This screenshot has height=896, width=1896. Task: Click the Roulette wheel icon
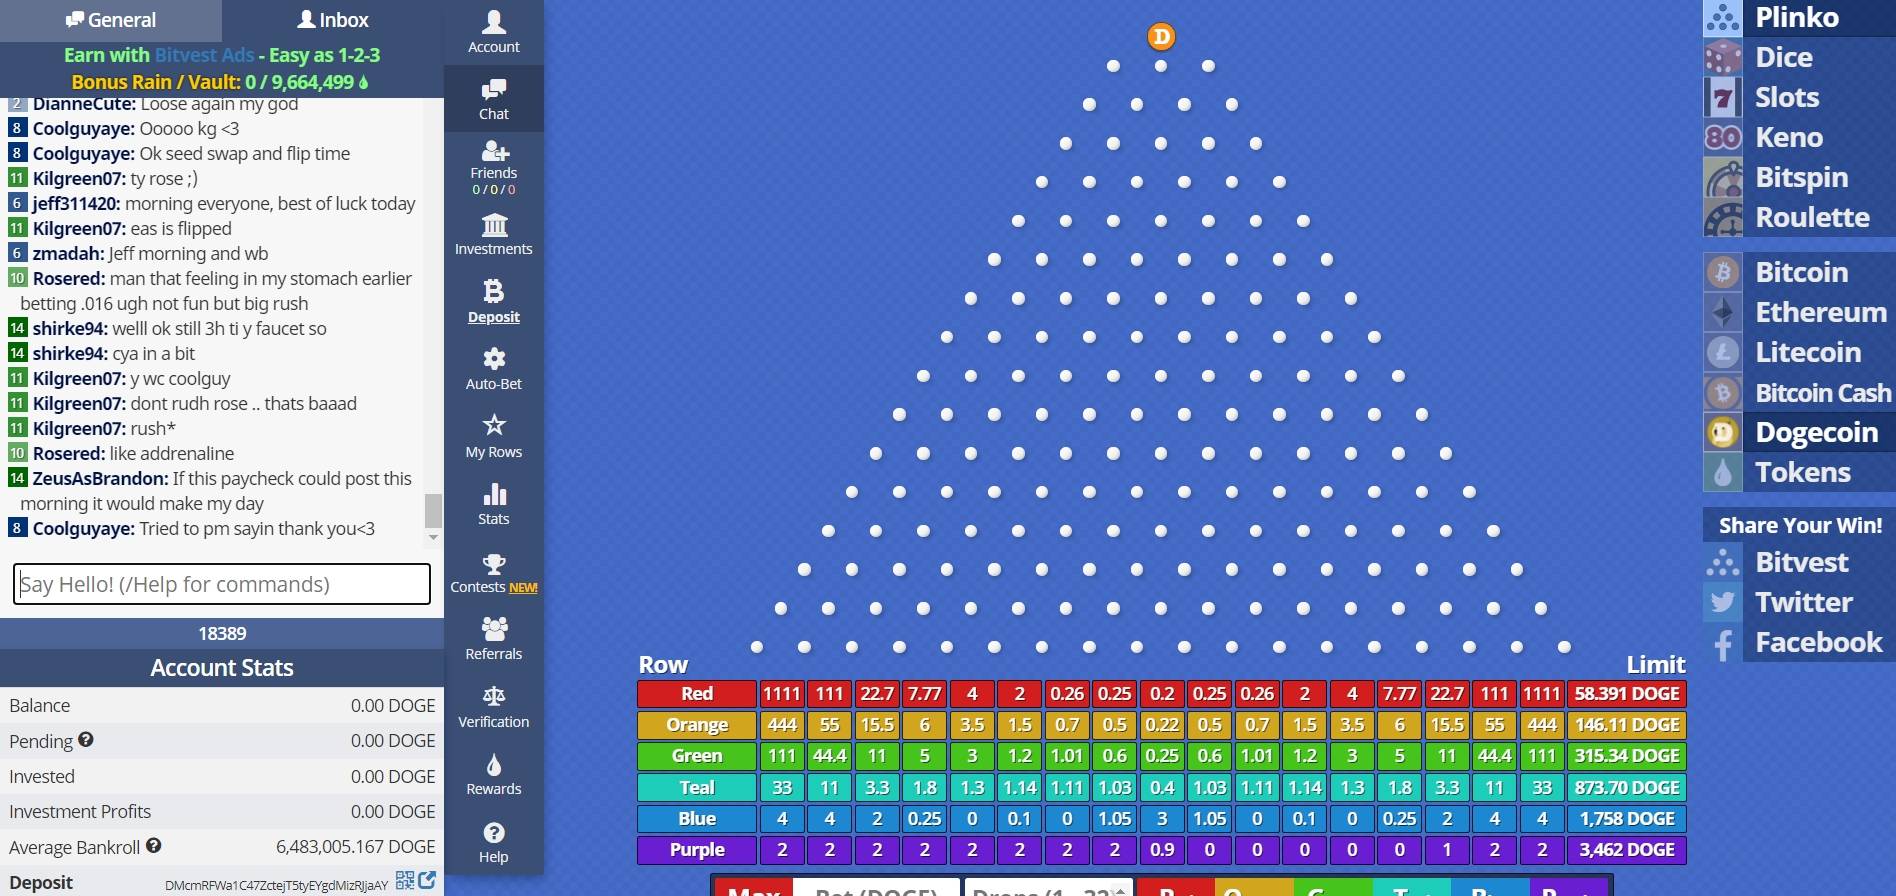[x=1723, y=217]
